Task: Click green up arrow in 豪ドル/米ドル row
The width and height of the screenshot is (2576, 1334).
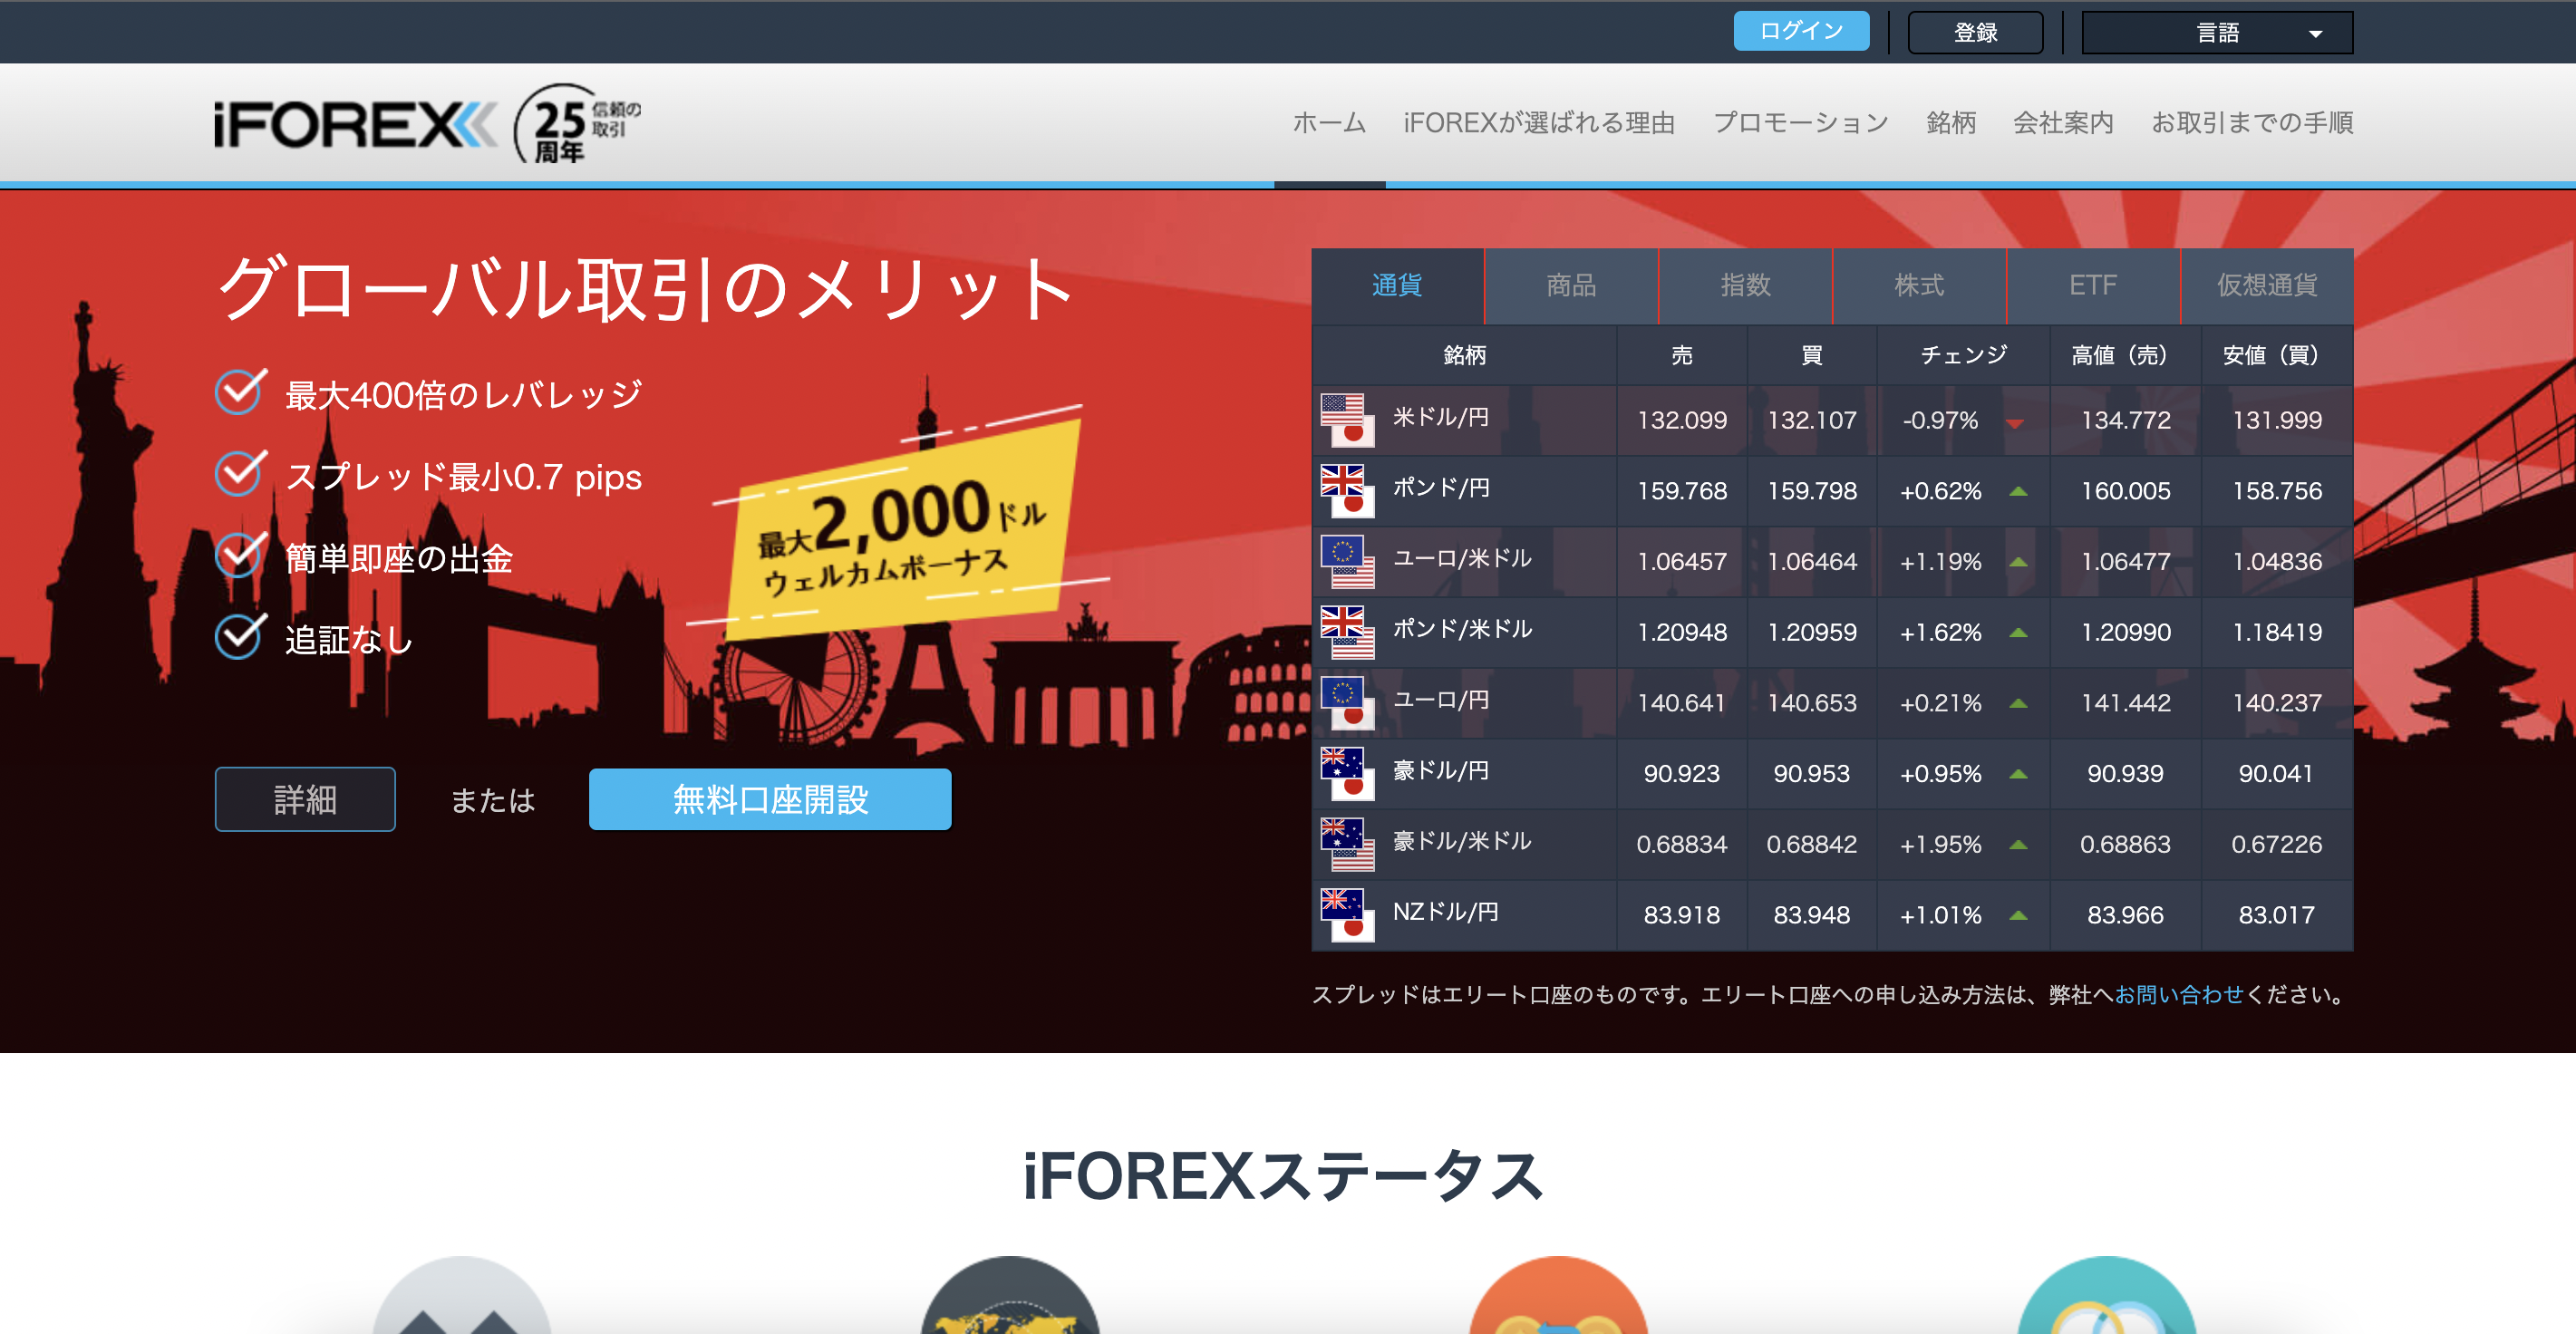Action: click(x=2018, y=844)
